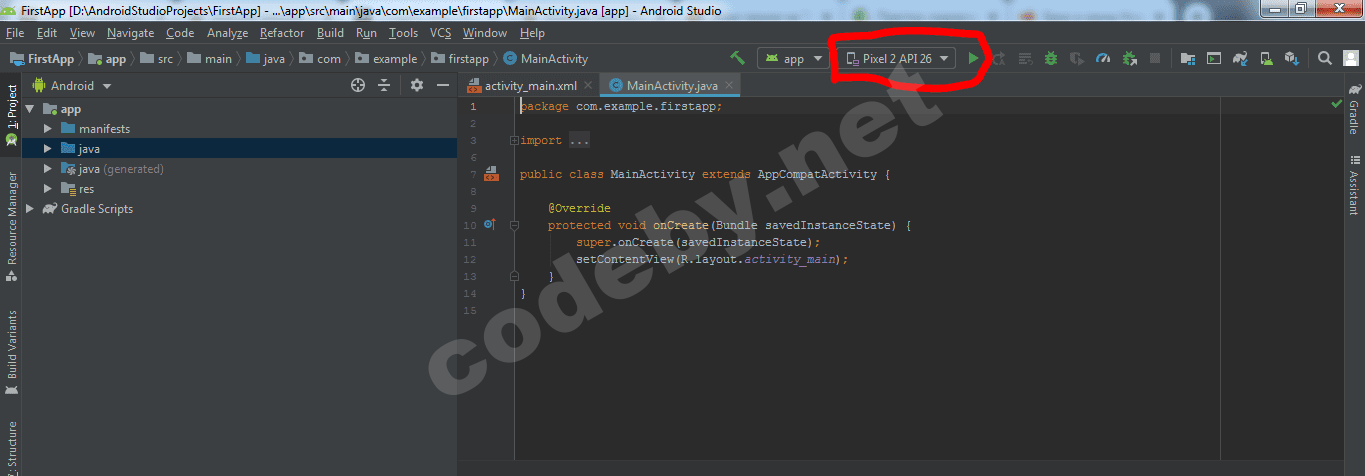Image resolution: width=1365 pixels, height=476 pixels.
Task: Click Attach Debugger to Android Process icon
Action: [x=1130, y=58]
